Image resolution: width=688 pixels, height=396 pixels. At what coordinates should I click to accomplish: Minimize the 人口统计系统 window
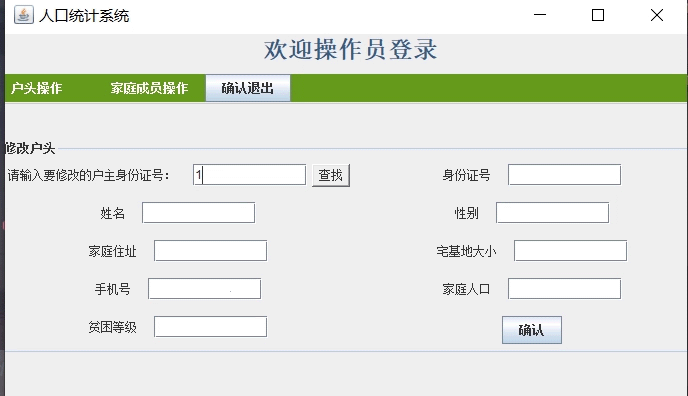pyautogui.click(x=540, y=15)
